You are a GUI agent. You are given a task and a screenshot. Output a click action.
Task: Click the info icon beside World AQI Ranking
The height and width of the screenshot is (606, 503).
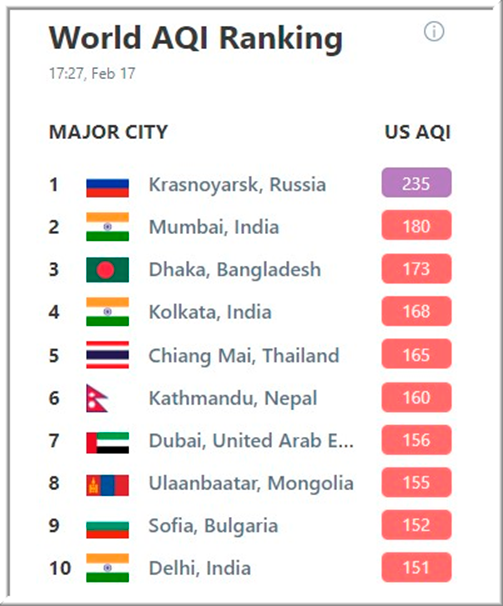click(434, 32)
